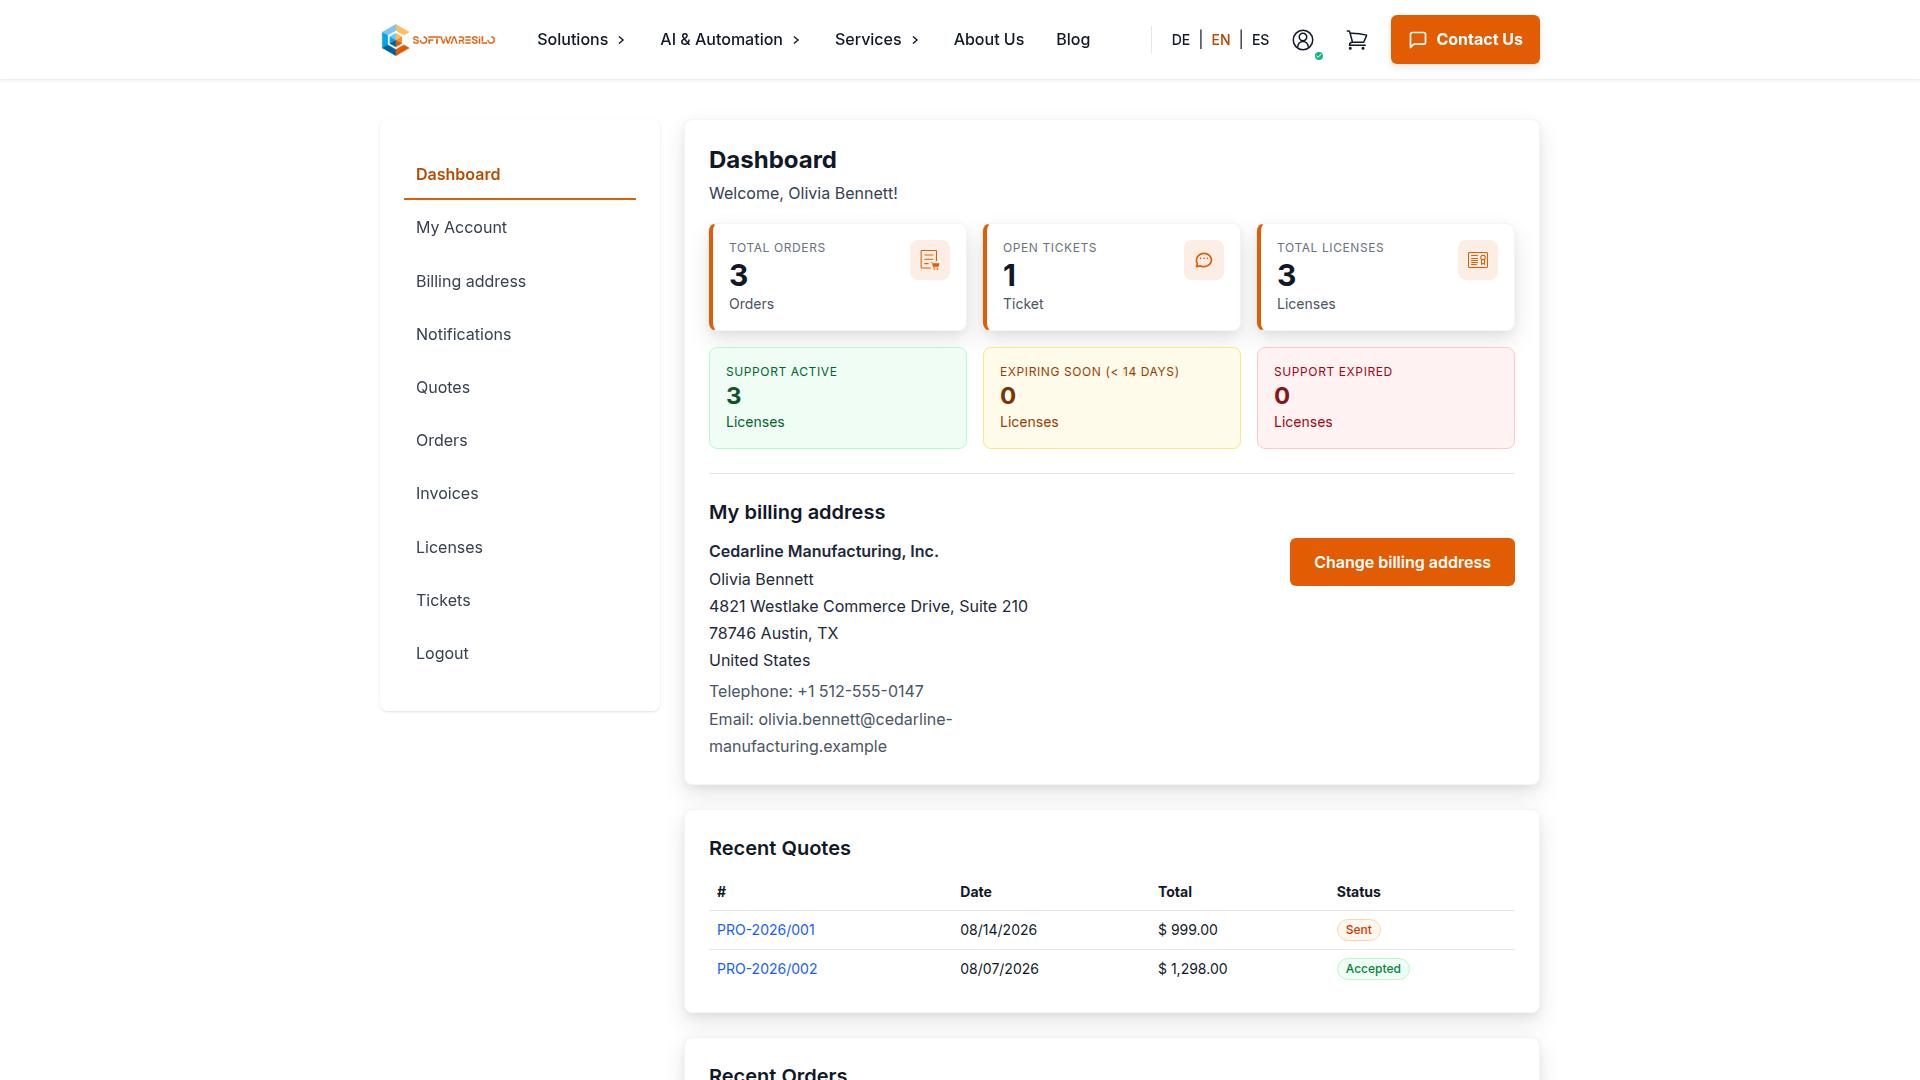Click the olivia.bennett email address text
This screenshot has height=1080, width=1920.
coord(830,733)
